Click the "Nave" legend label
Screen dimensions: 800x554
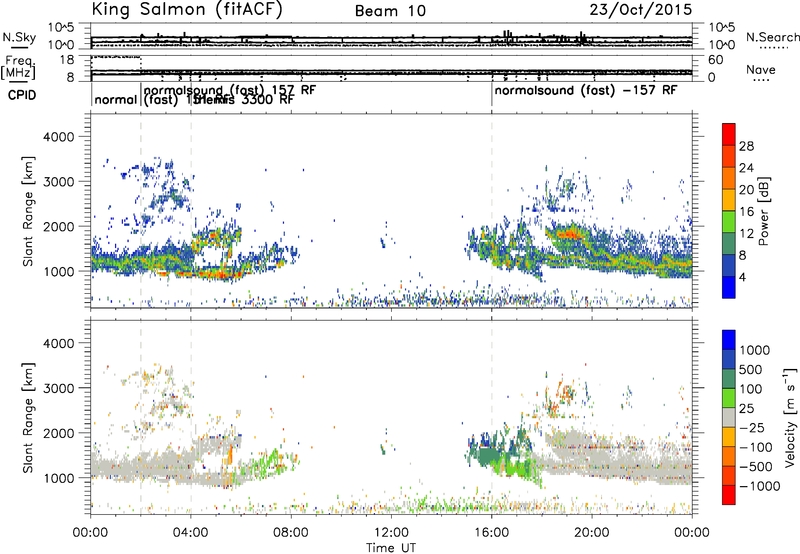(x=760, y=70)
